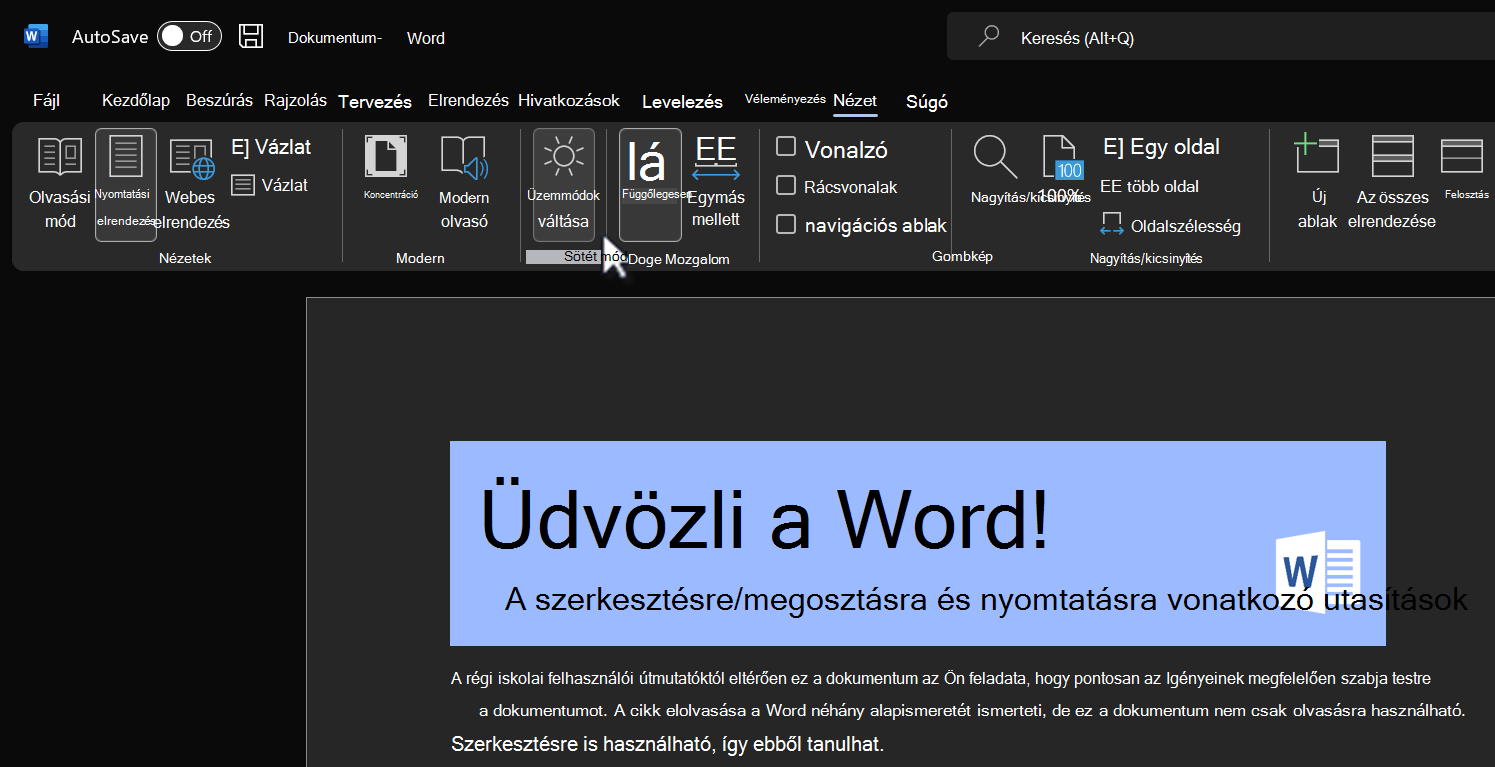Open an Új ablak window

[1317, 182]
